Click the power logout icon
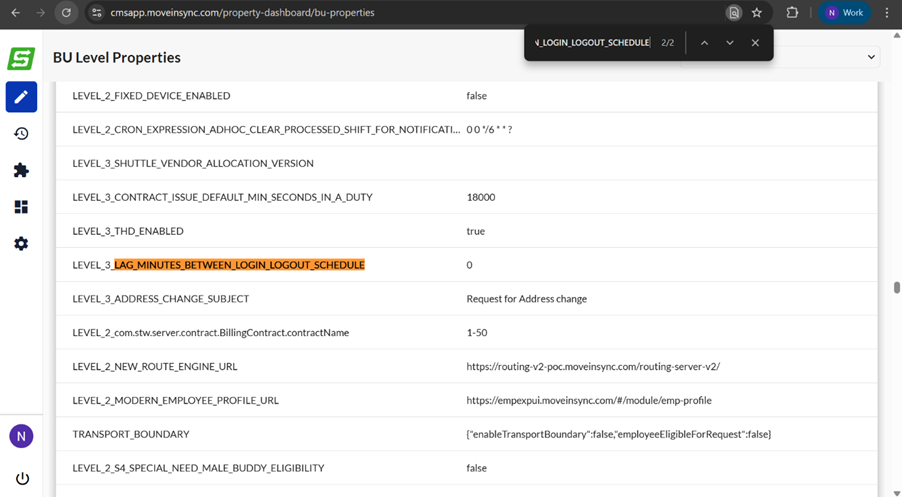This screenshot has width=902, height=497. [x=21, y=478]
